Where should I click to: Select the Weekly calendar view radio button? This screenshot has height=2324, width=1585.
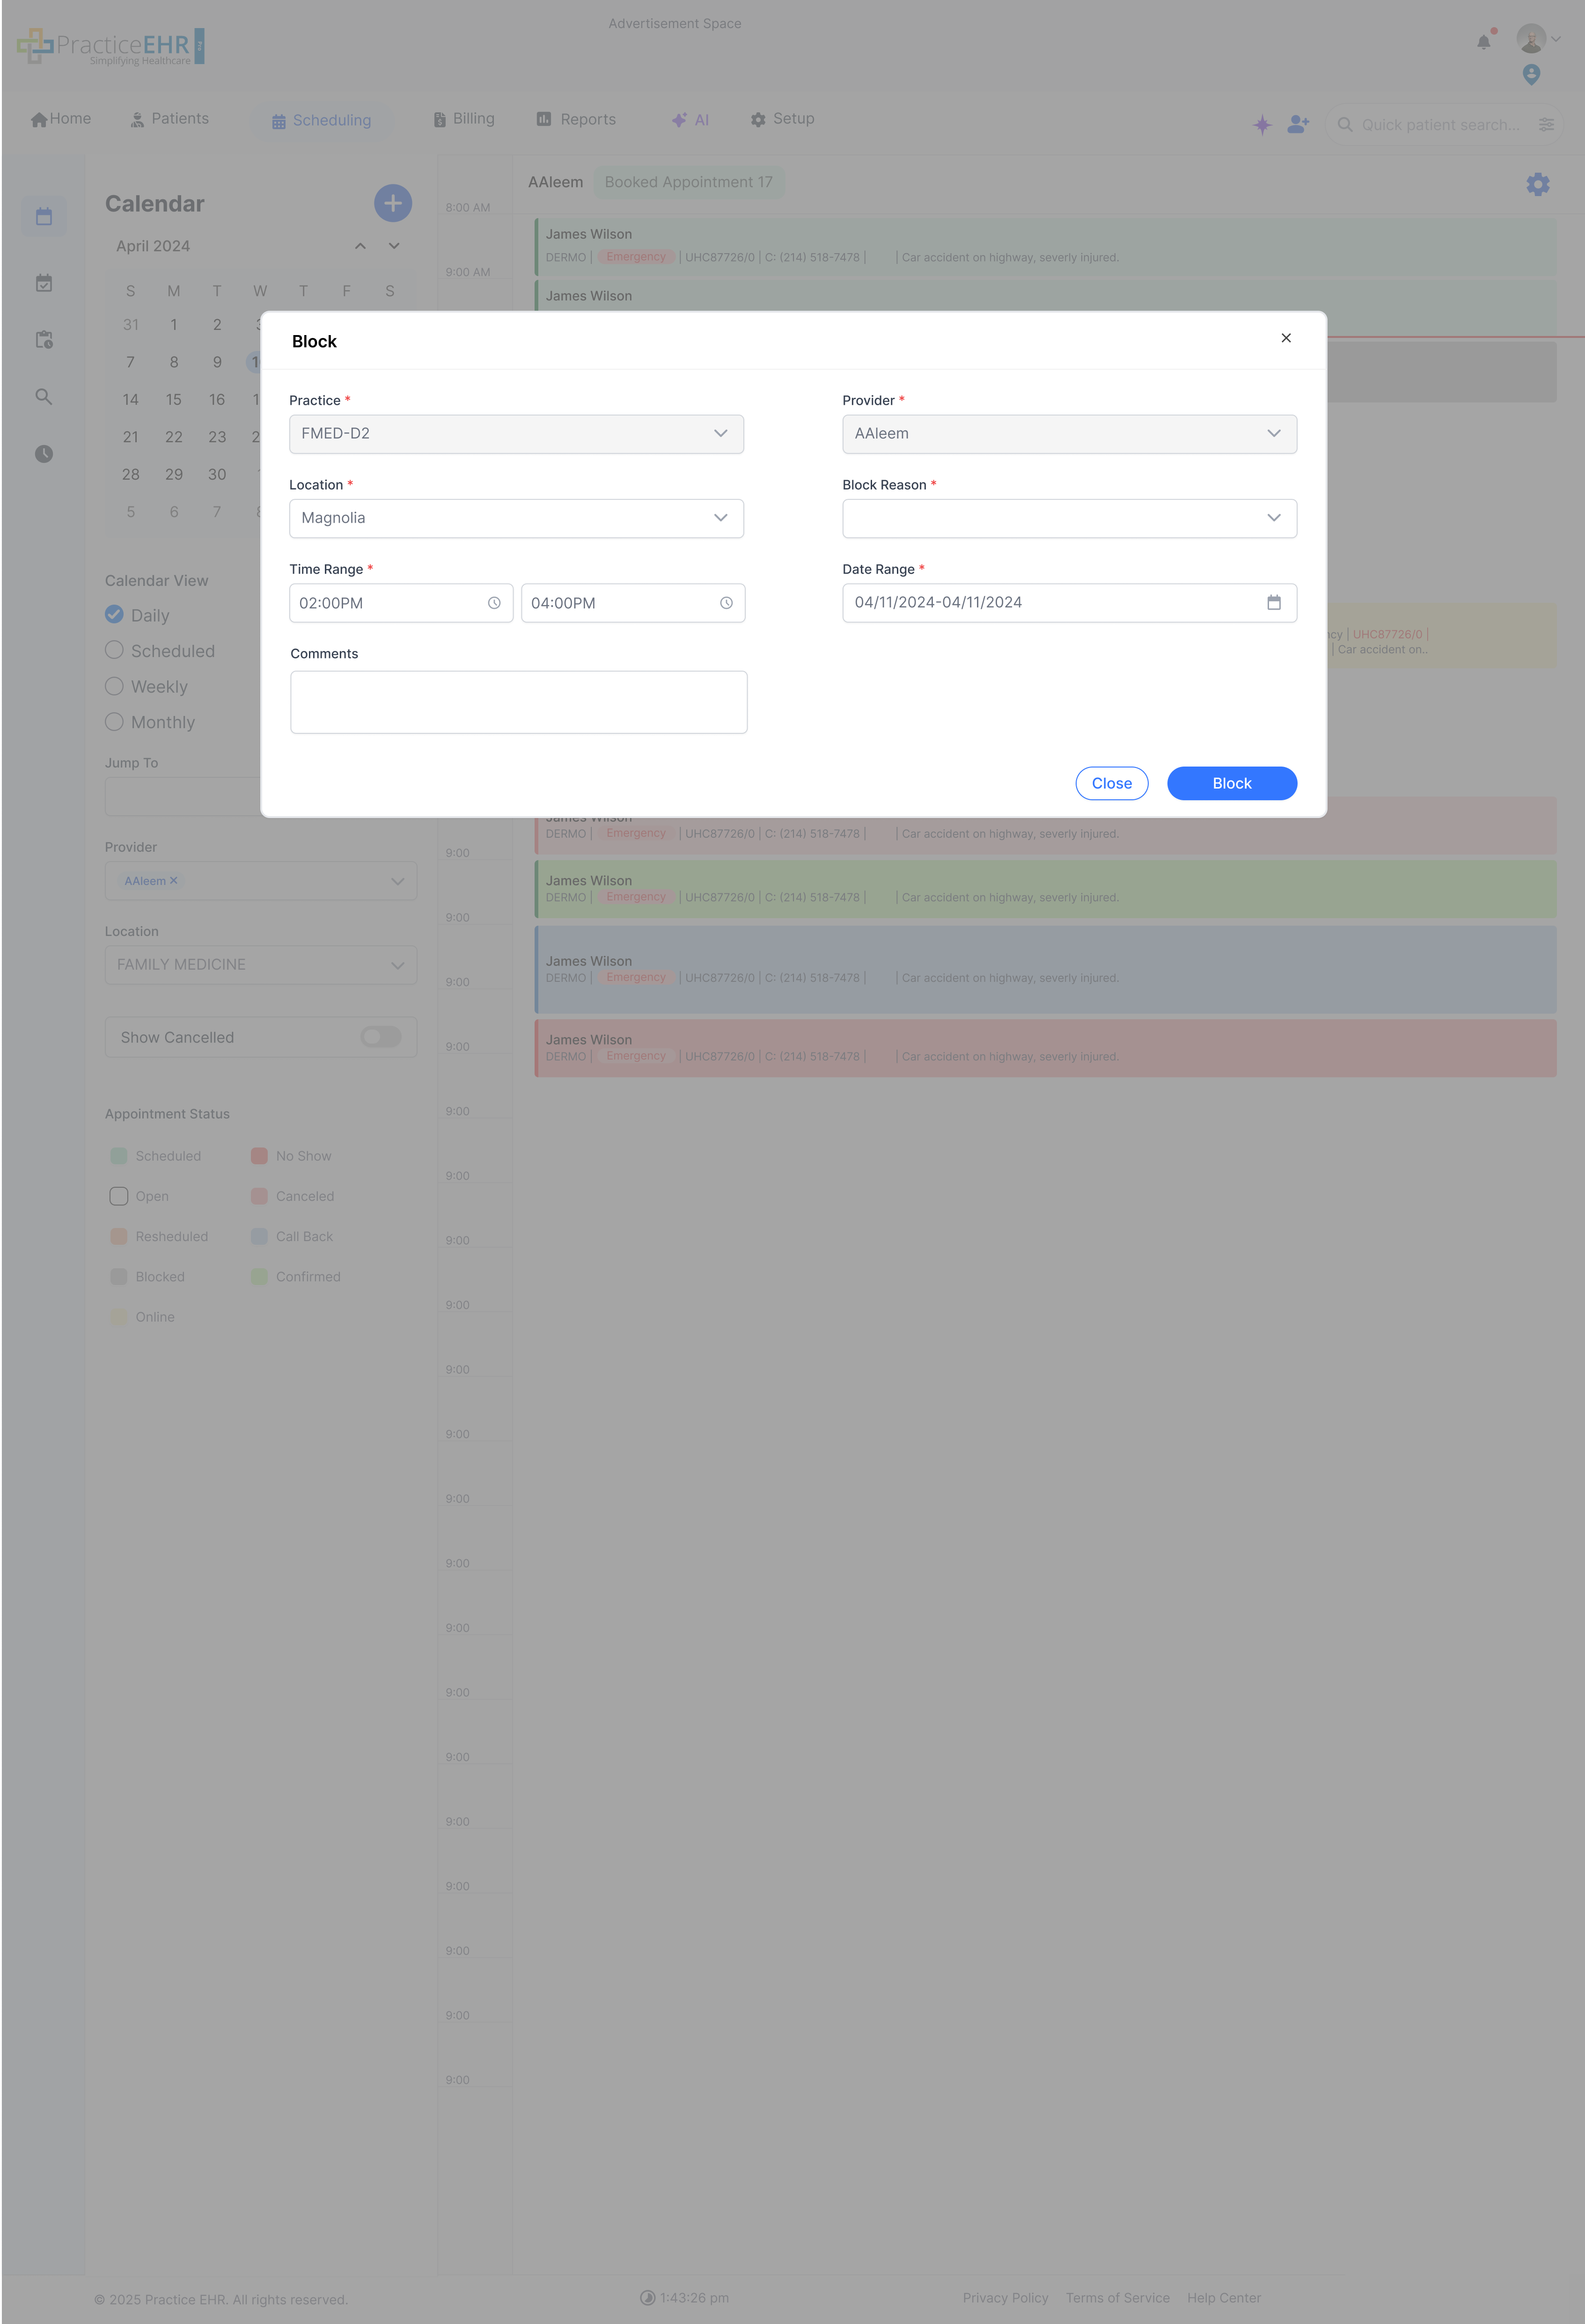click(114, 686)
